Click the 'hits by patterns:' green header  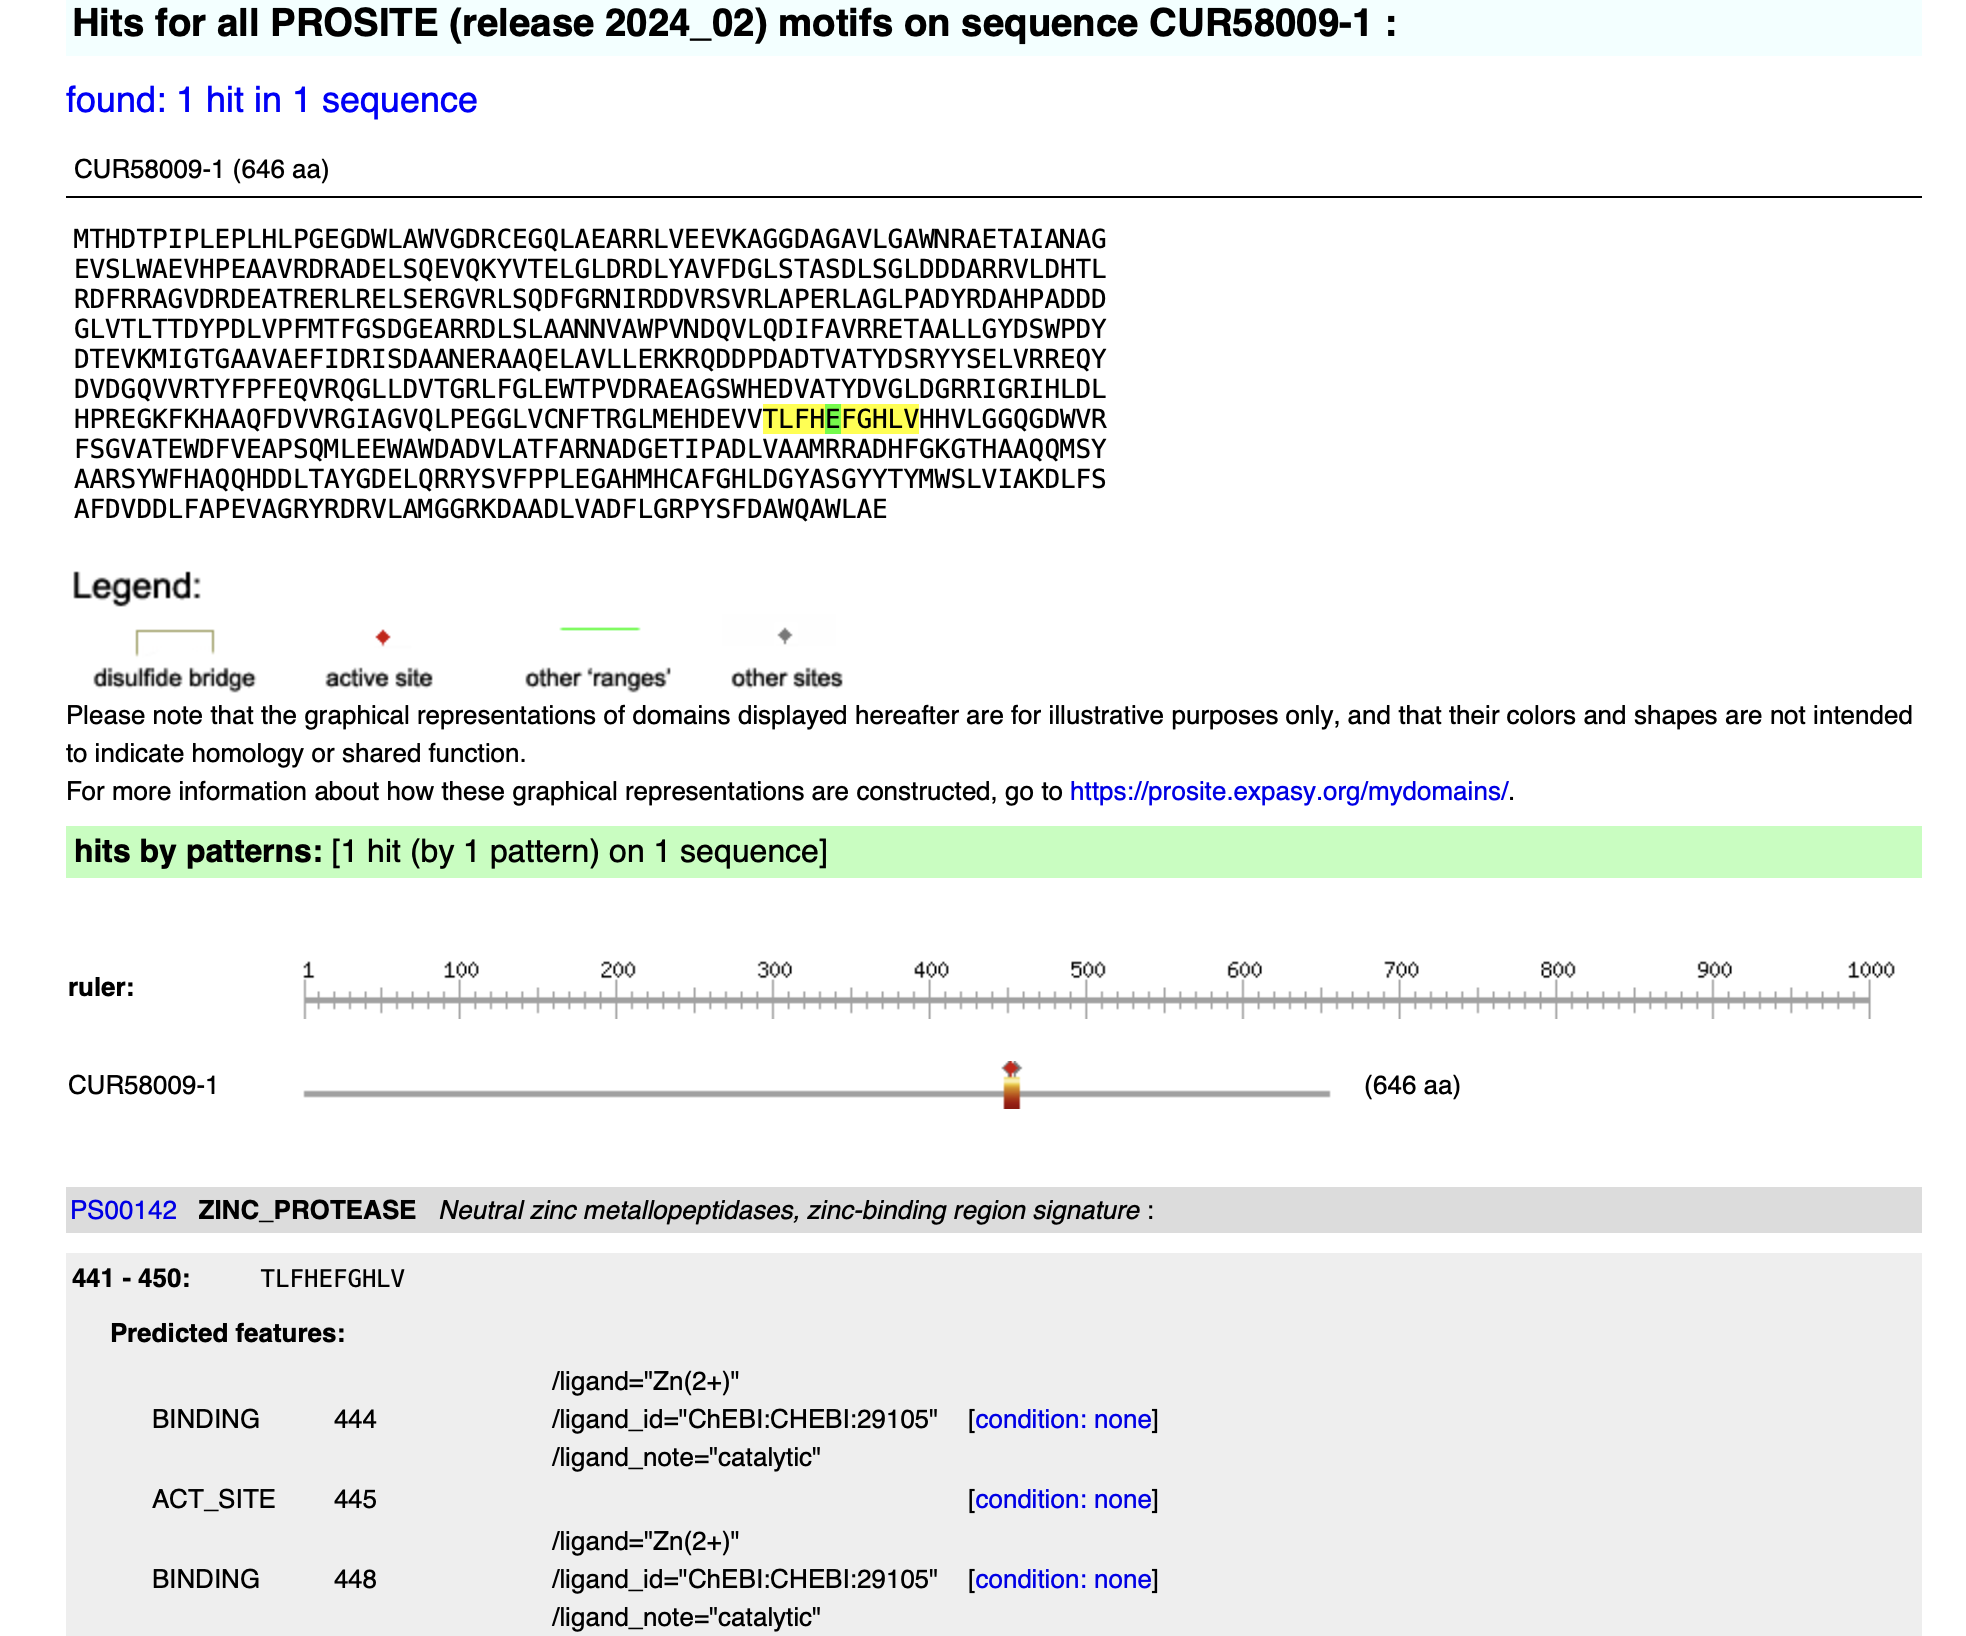[x=994, y=852]
